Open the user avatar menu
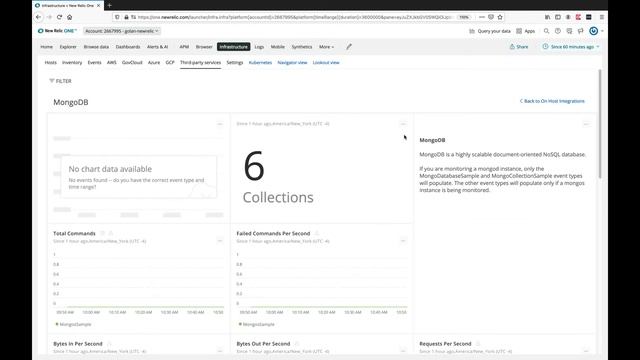640x360 pixels. (x=594, y=31)
